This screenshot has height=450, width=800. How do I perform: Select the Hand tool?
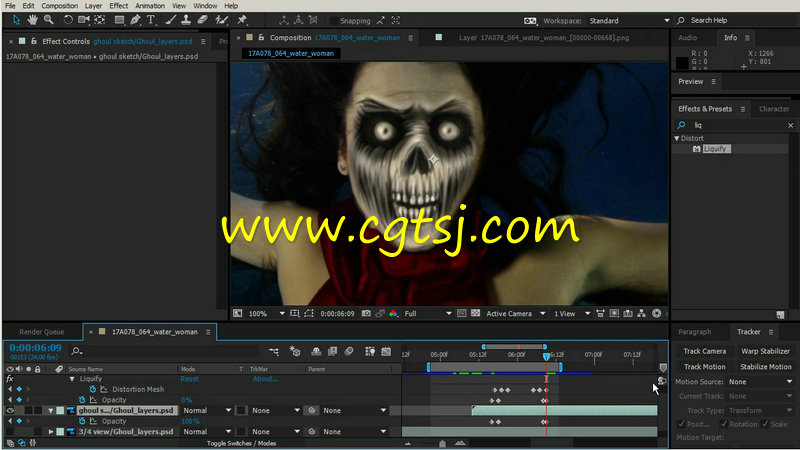click(x=33, y=20)
